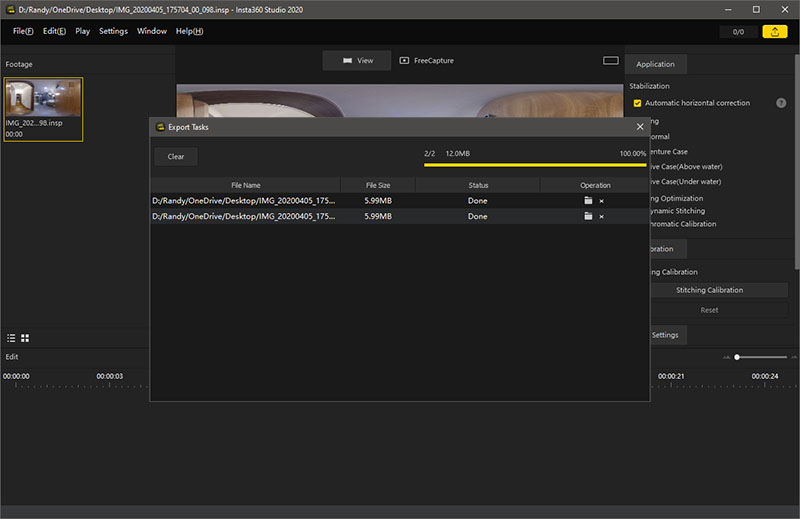Open the Settings menu

113,31
